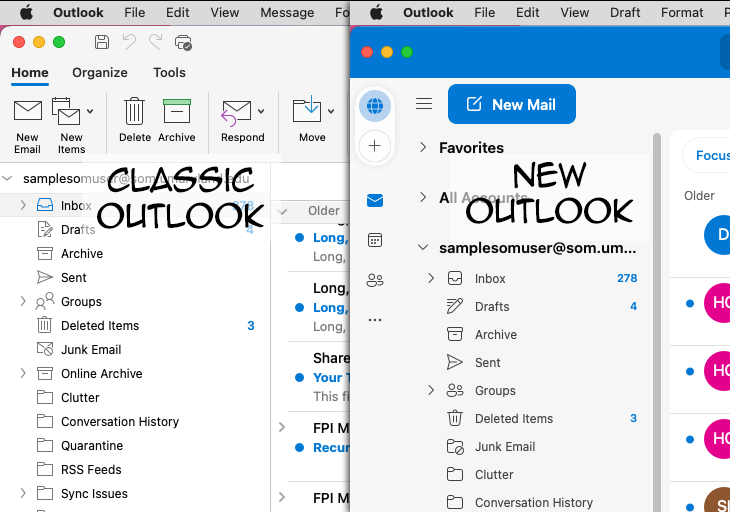730x512 pixels.
Task: Click the Mail icon in New Outlook sidebar
Action: [375, 201]
